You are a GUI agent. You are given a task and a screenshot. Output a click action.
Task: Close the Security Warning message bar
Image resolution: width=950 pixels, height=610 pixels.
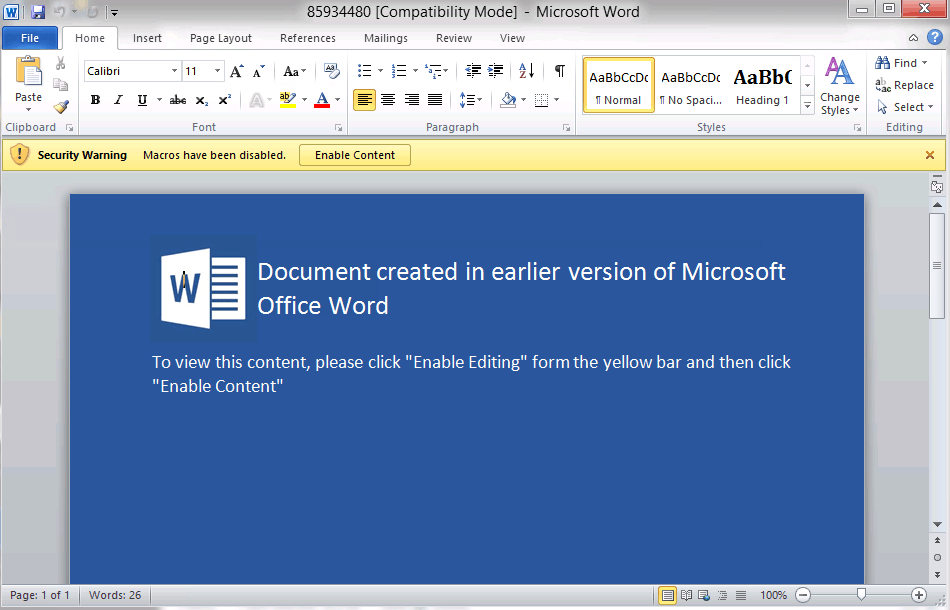[x=930, y=155]
